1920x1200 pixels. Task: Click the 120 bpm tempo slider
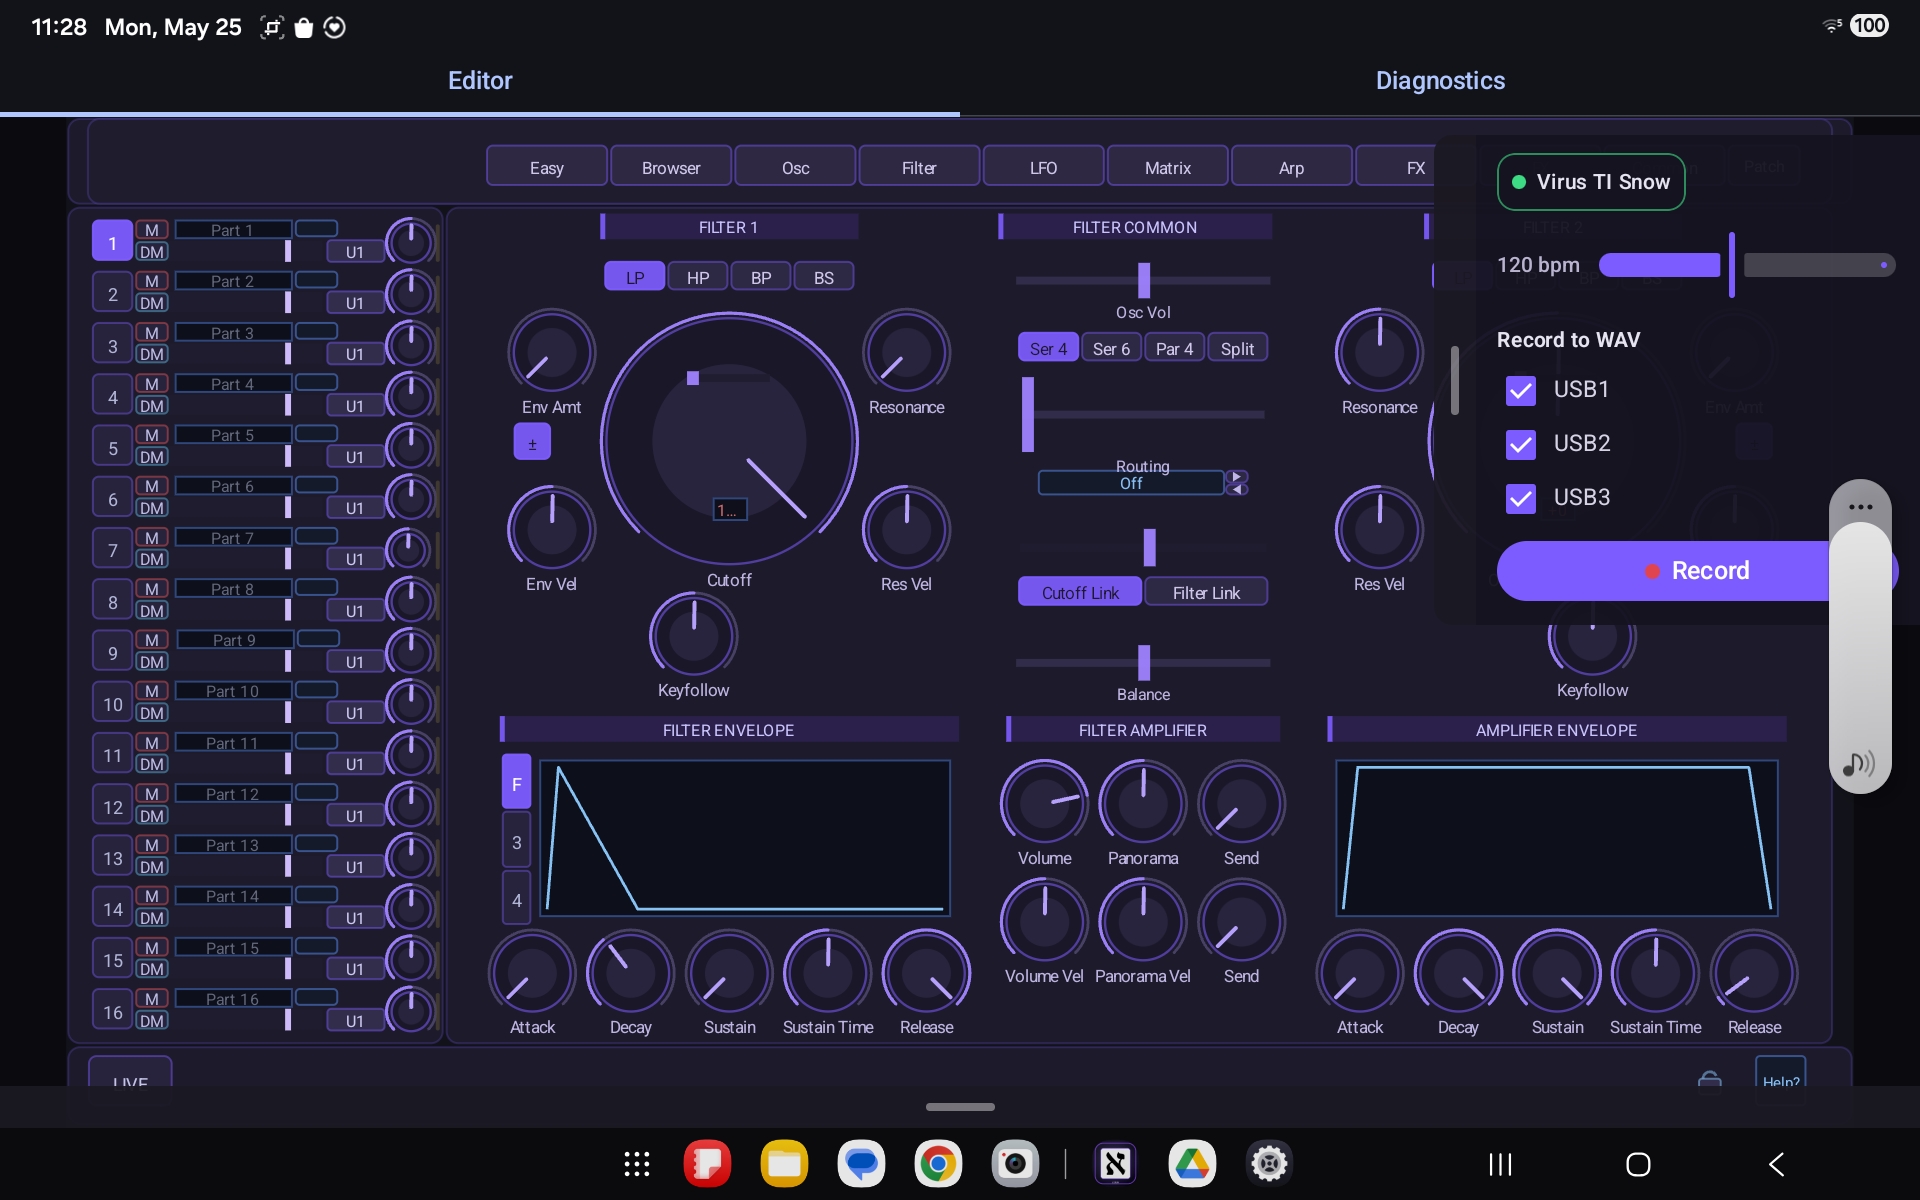tap(1747, 265)
